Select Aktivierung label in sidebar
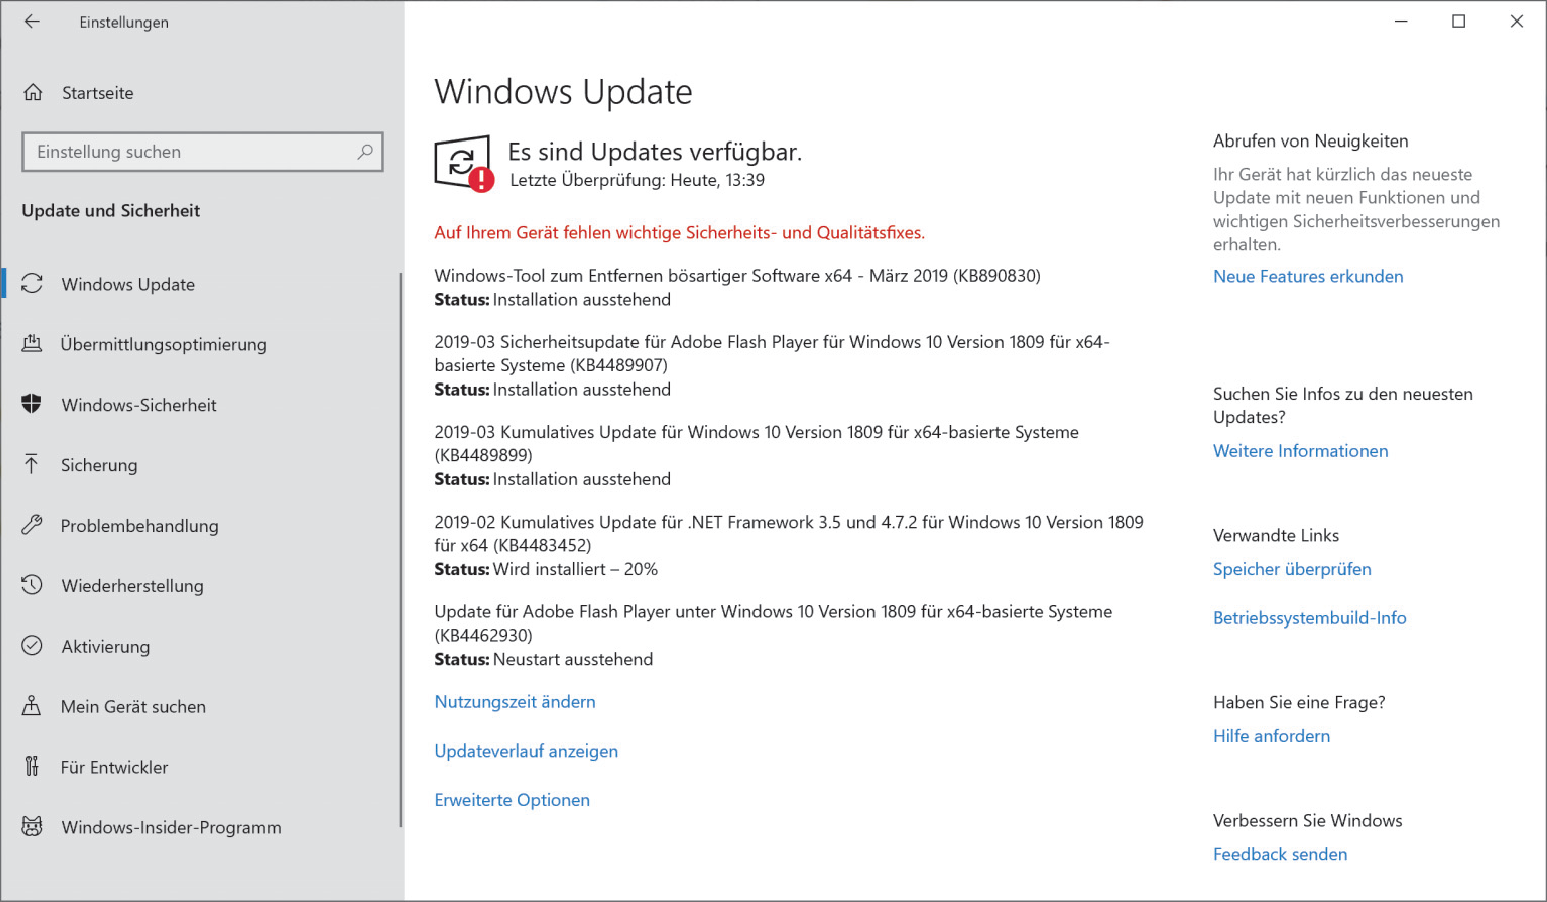1547x902 pixels. 106,647
